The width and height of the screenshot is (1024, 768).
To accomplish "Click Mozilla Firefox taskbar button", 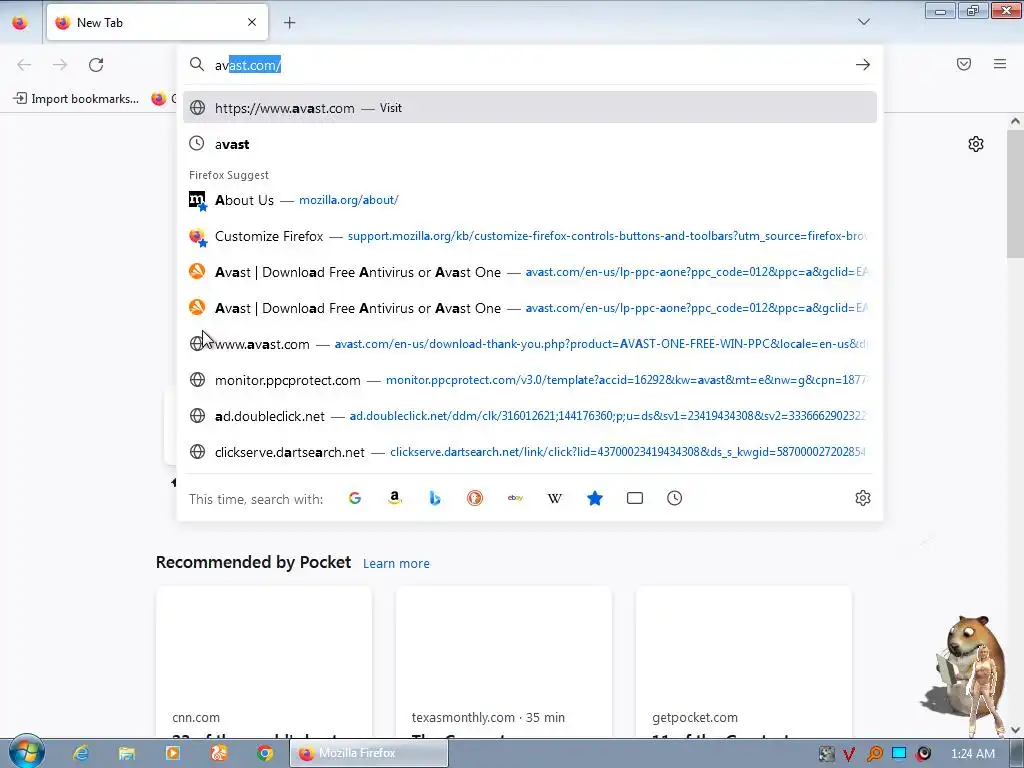I will tap(369, 753).
